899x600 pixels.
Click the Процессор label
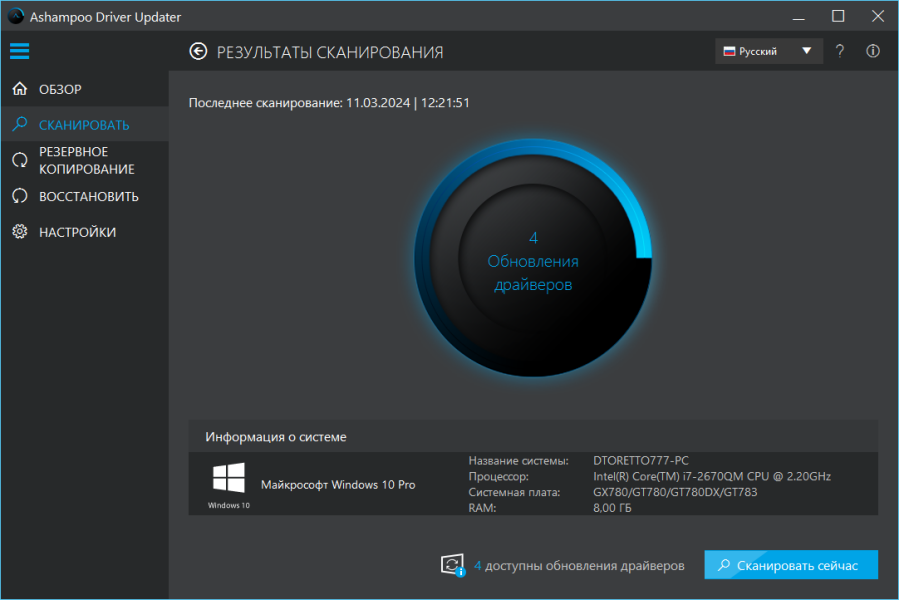tap(498, 476)
